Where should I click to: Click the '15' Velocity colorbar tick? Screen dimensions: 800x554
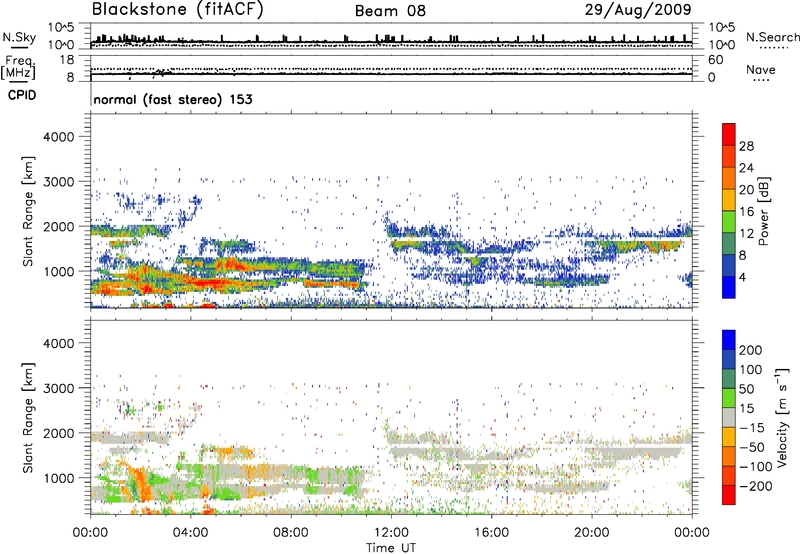(x=746, y=408)
